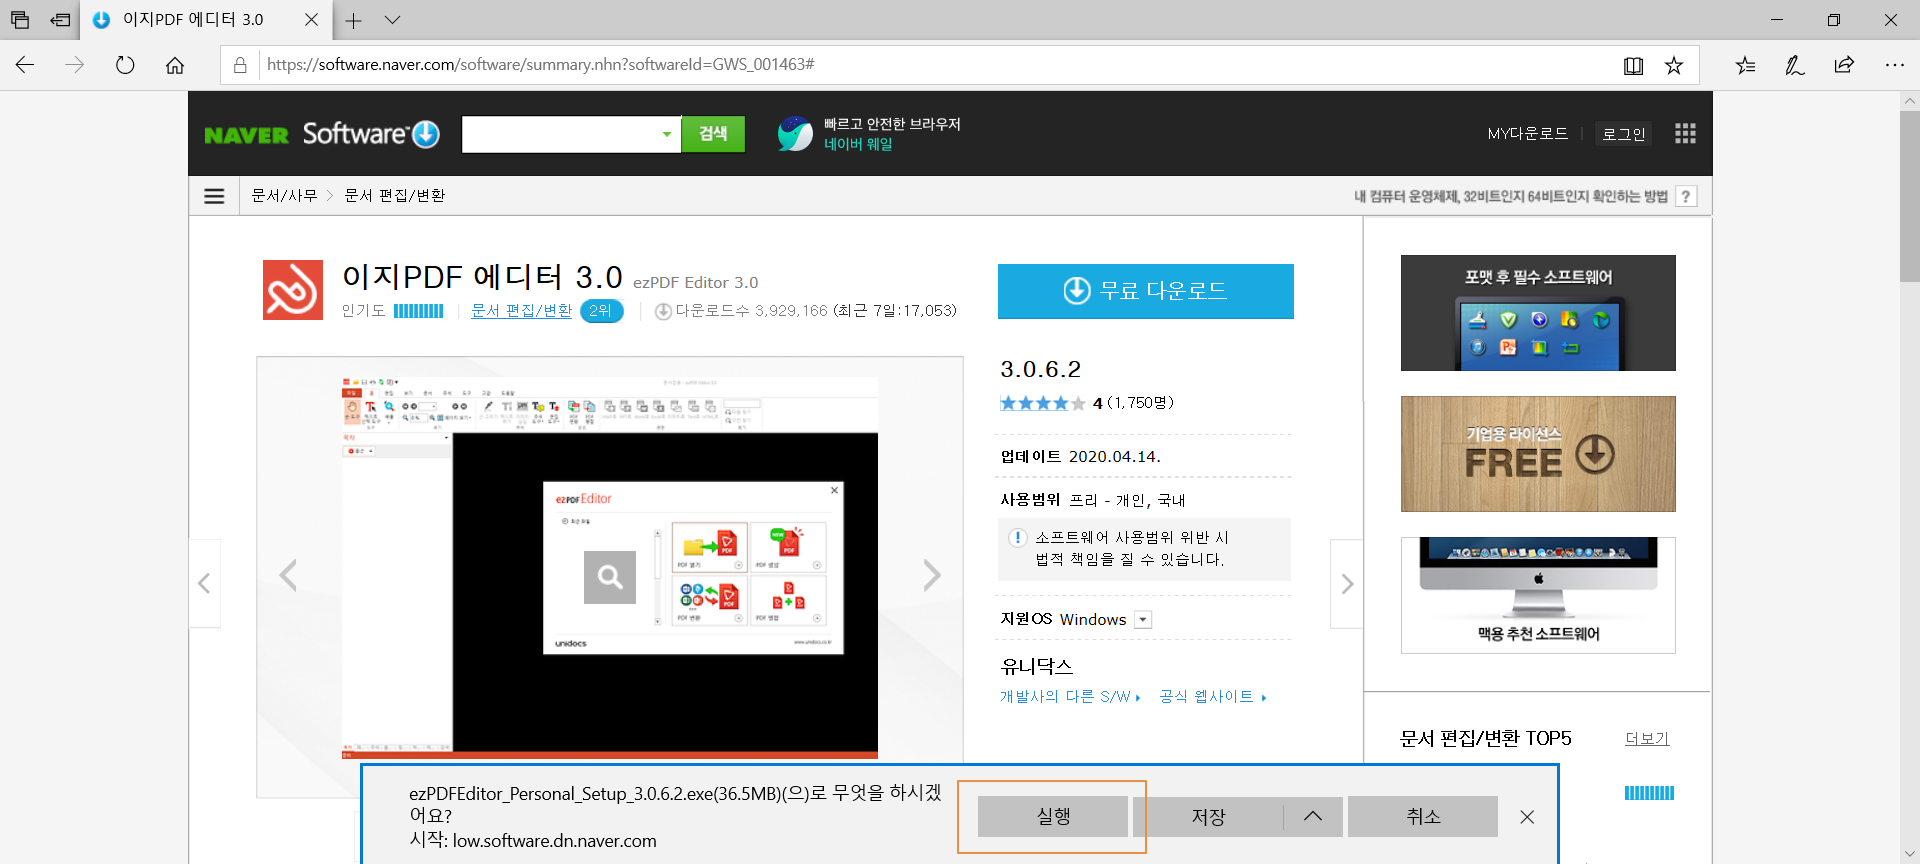Open 개발사의 다른 S/W link
Image resolution: width=1920 pixels, height=864 pixels.
(1070, 697)
